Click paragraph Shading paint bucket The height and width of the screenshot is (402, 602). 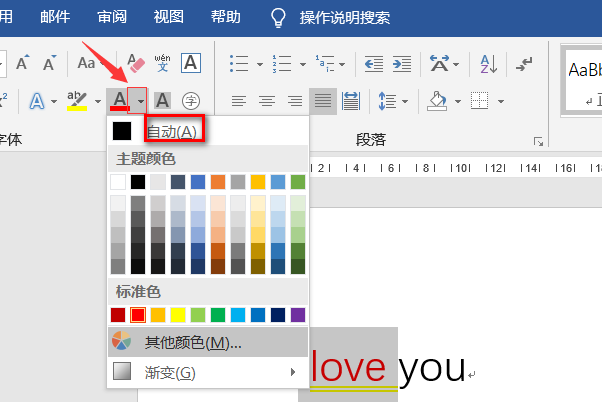[437, 101]
